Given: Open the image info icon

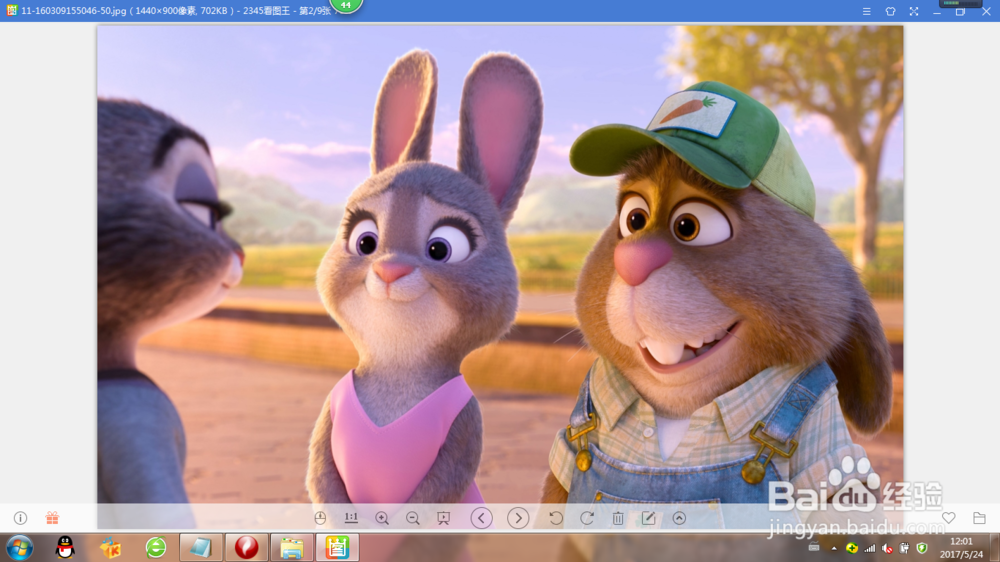Looking at the screenshot, I should pos(20,518).
